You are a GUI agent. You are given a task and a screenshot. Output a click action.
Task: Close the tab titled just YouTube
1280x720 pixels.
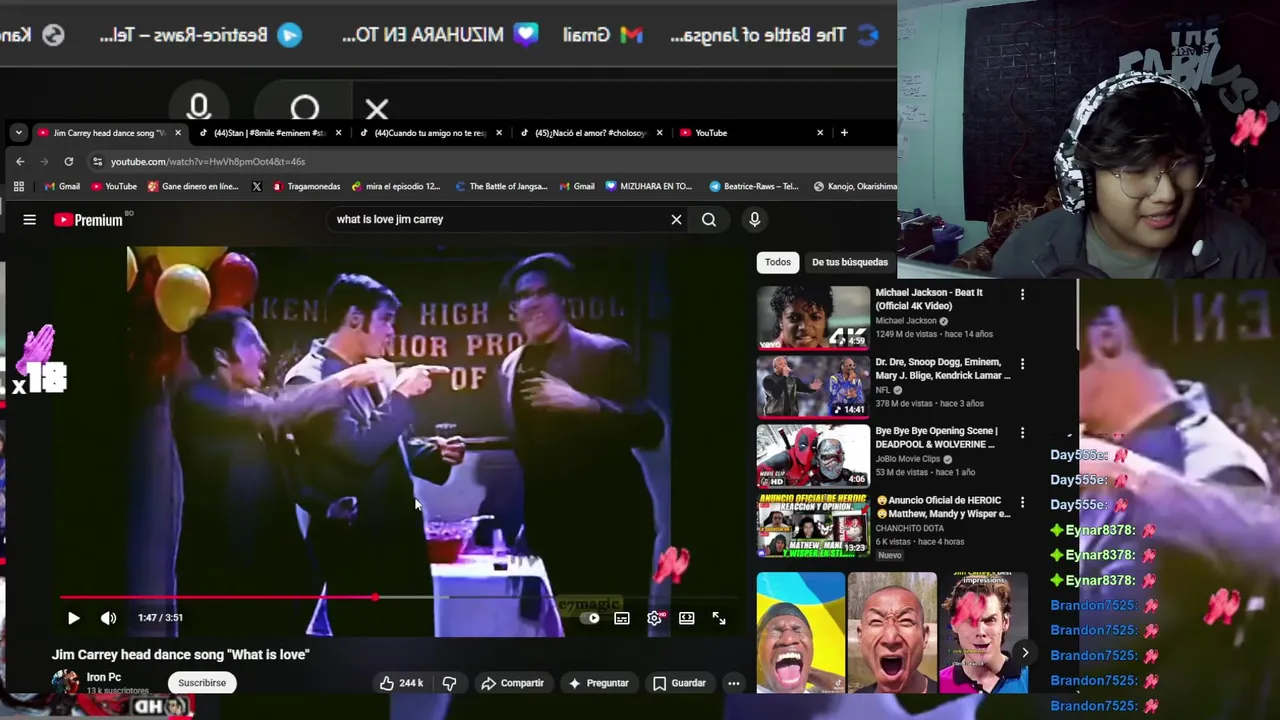tap(820, 132)
